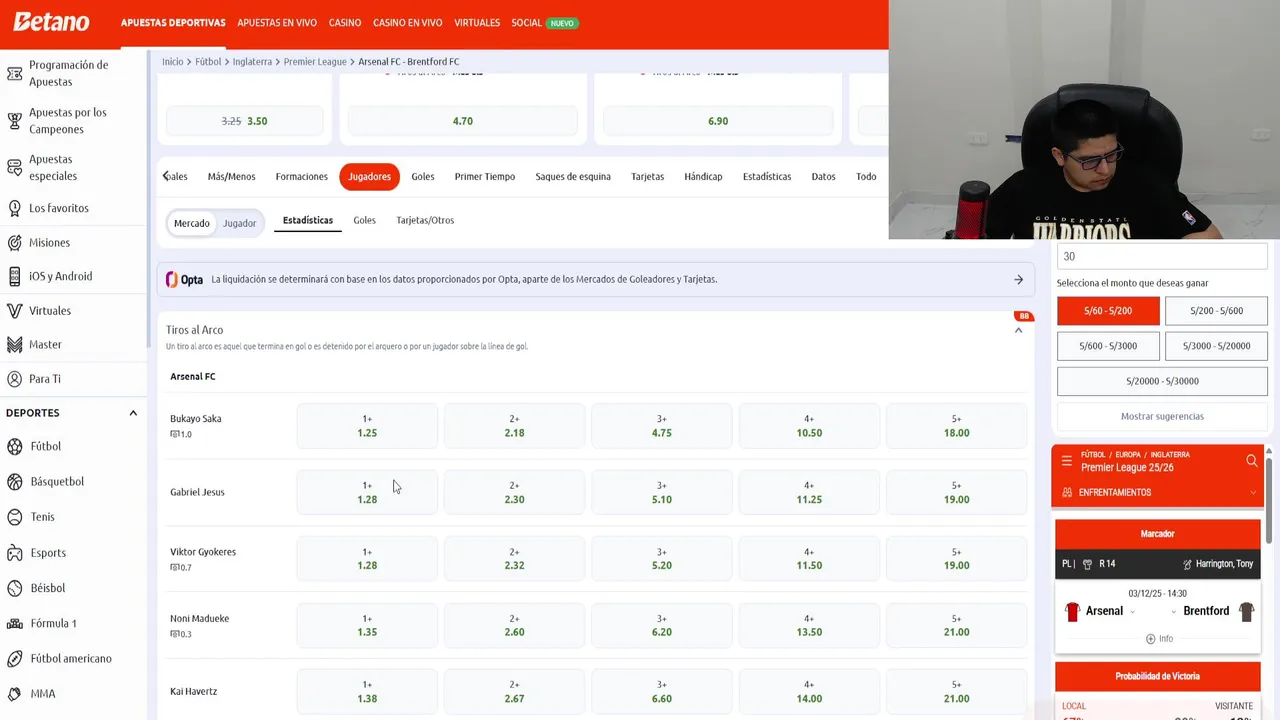Select the Esports icon

click(x=14, y=552)
